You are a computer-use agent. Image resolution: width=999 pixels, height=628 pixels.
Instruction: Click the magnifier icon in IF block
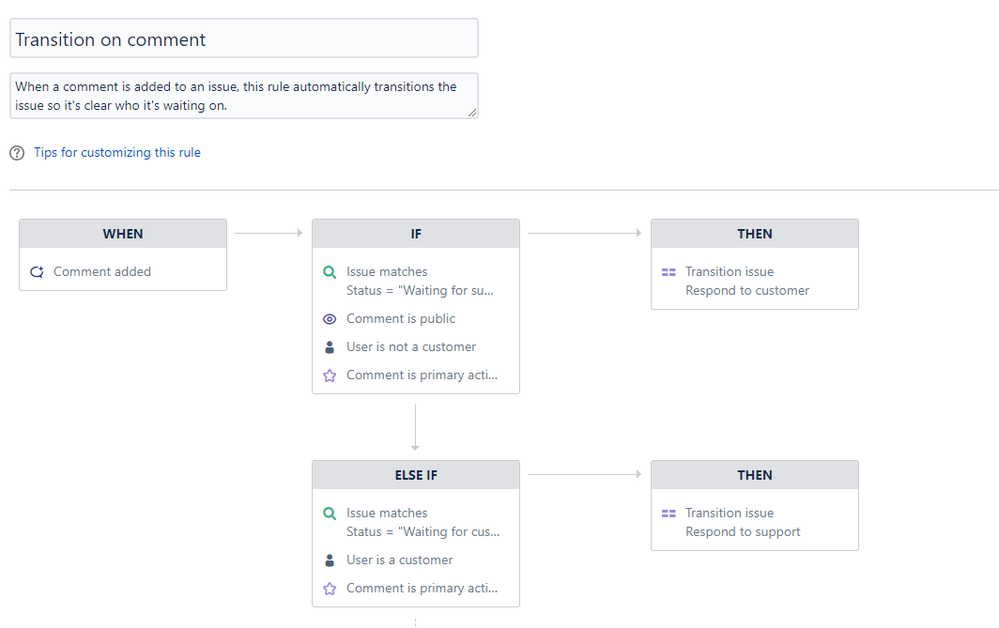click(x=330, y=272)
